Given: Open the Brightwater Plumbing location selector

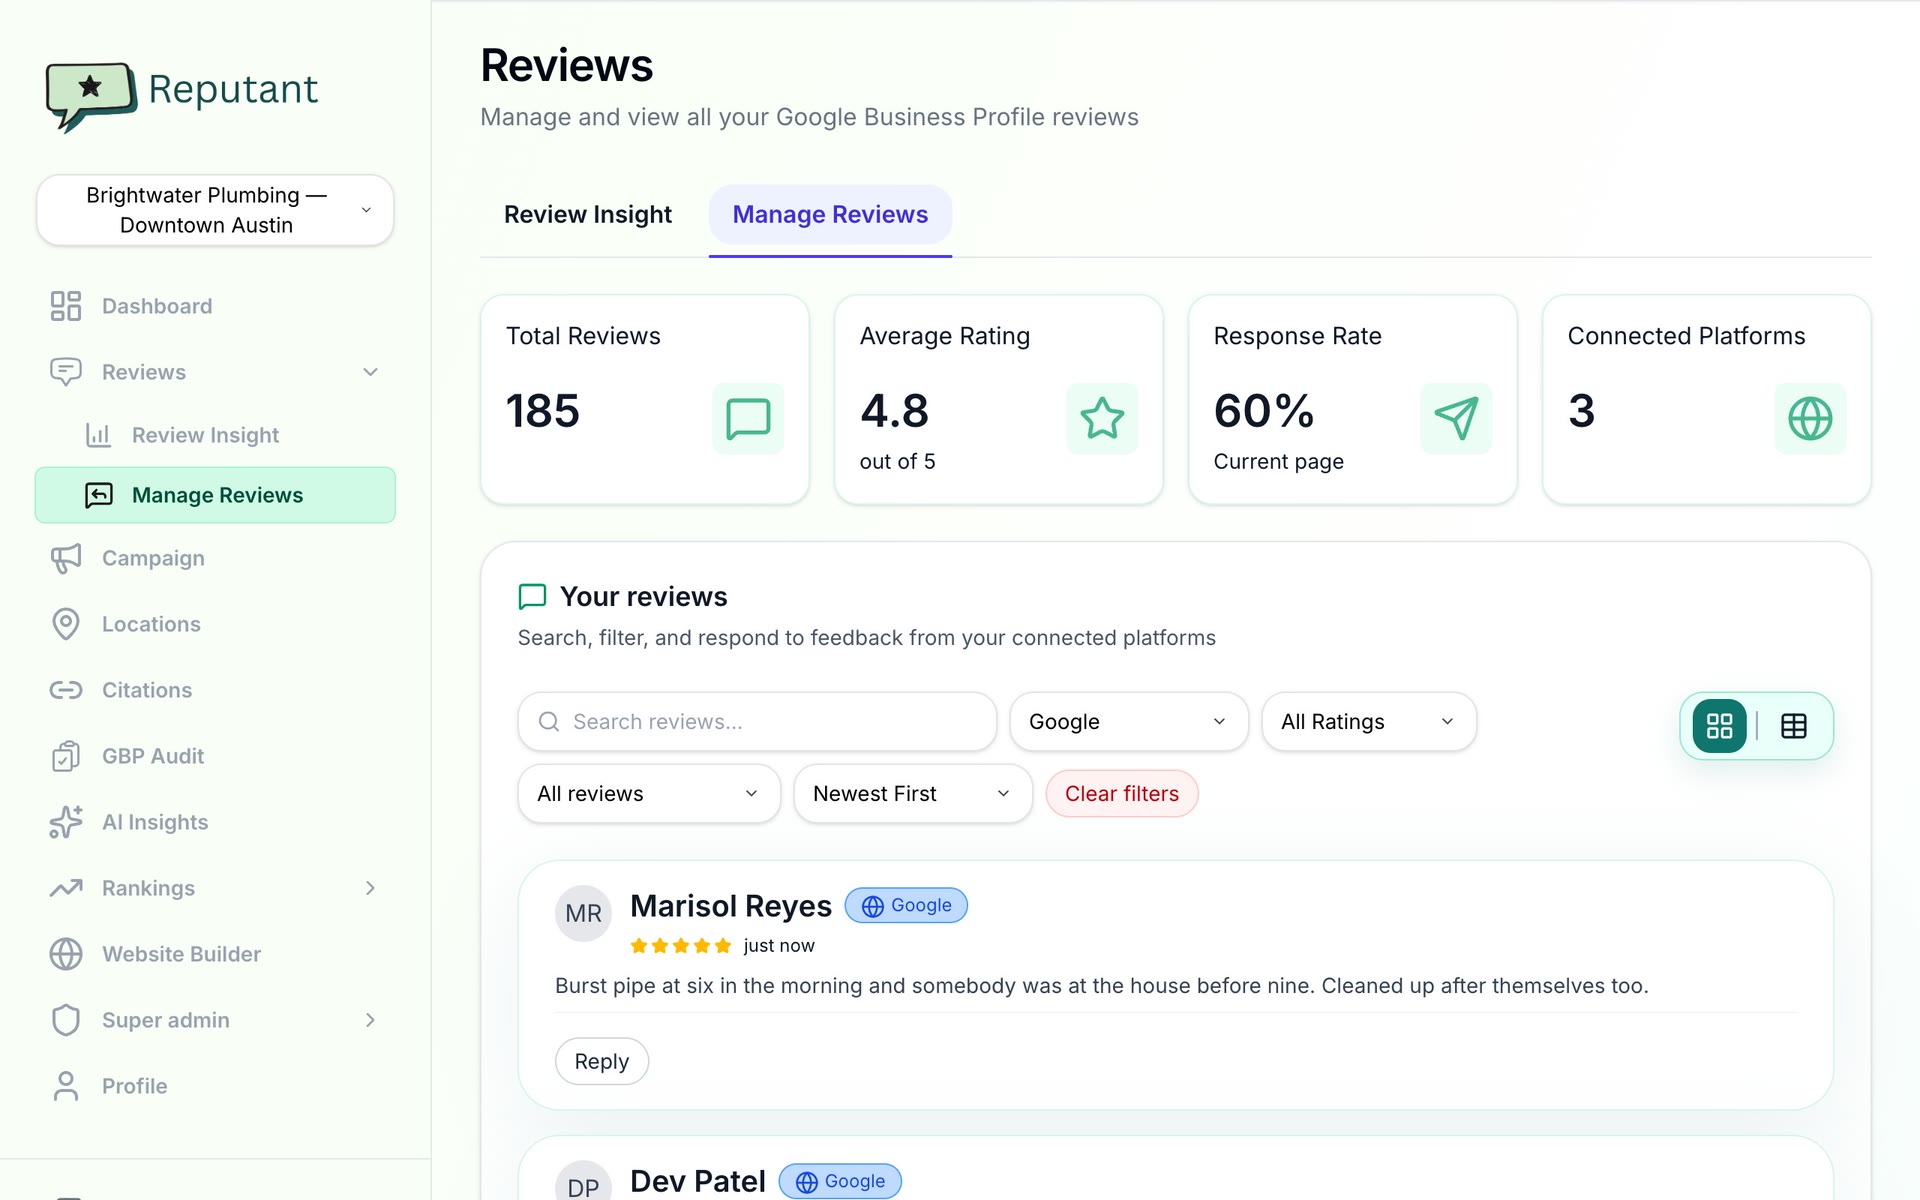Looking at the screenshot, I should point(215,210).
